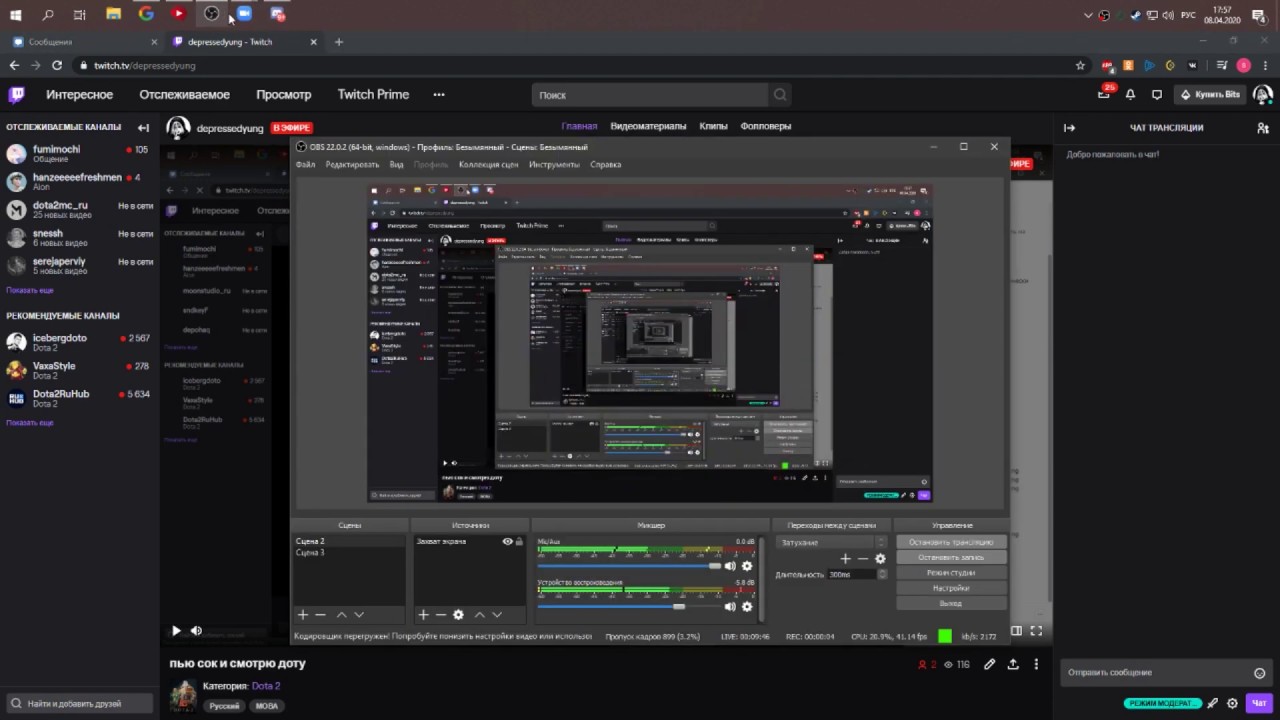Toggle fullscreen on Twitch player
Screen dimensions: 1280x720
(x=1036, y=631)
